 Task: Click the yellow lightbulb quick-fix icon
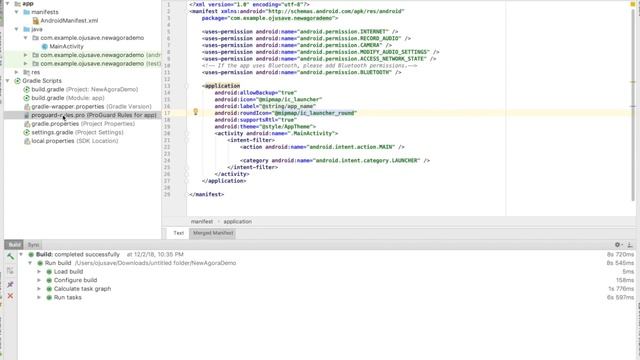(x=196, y=112)
